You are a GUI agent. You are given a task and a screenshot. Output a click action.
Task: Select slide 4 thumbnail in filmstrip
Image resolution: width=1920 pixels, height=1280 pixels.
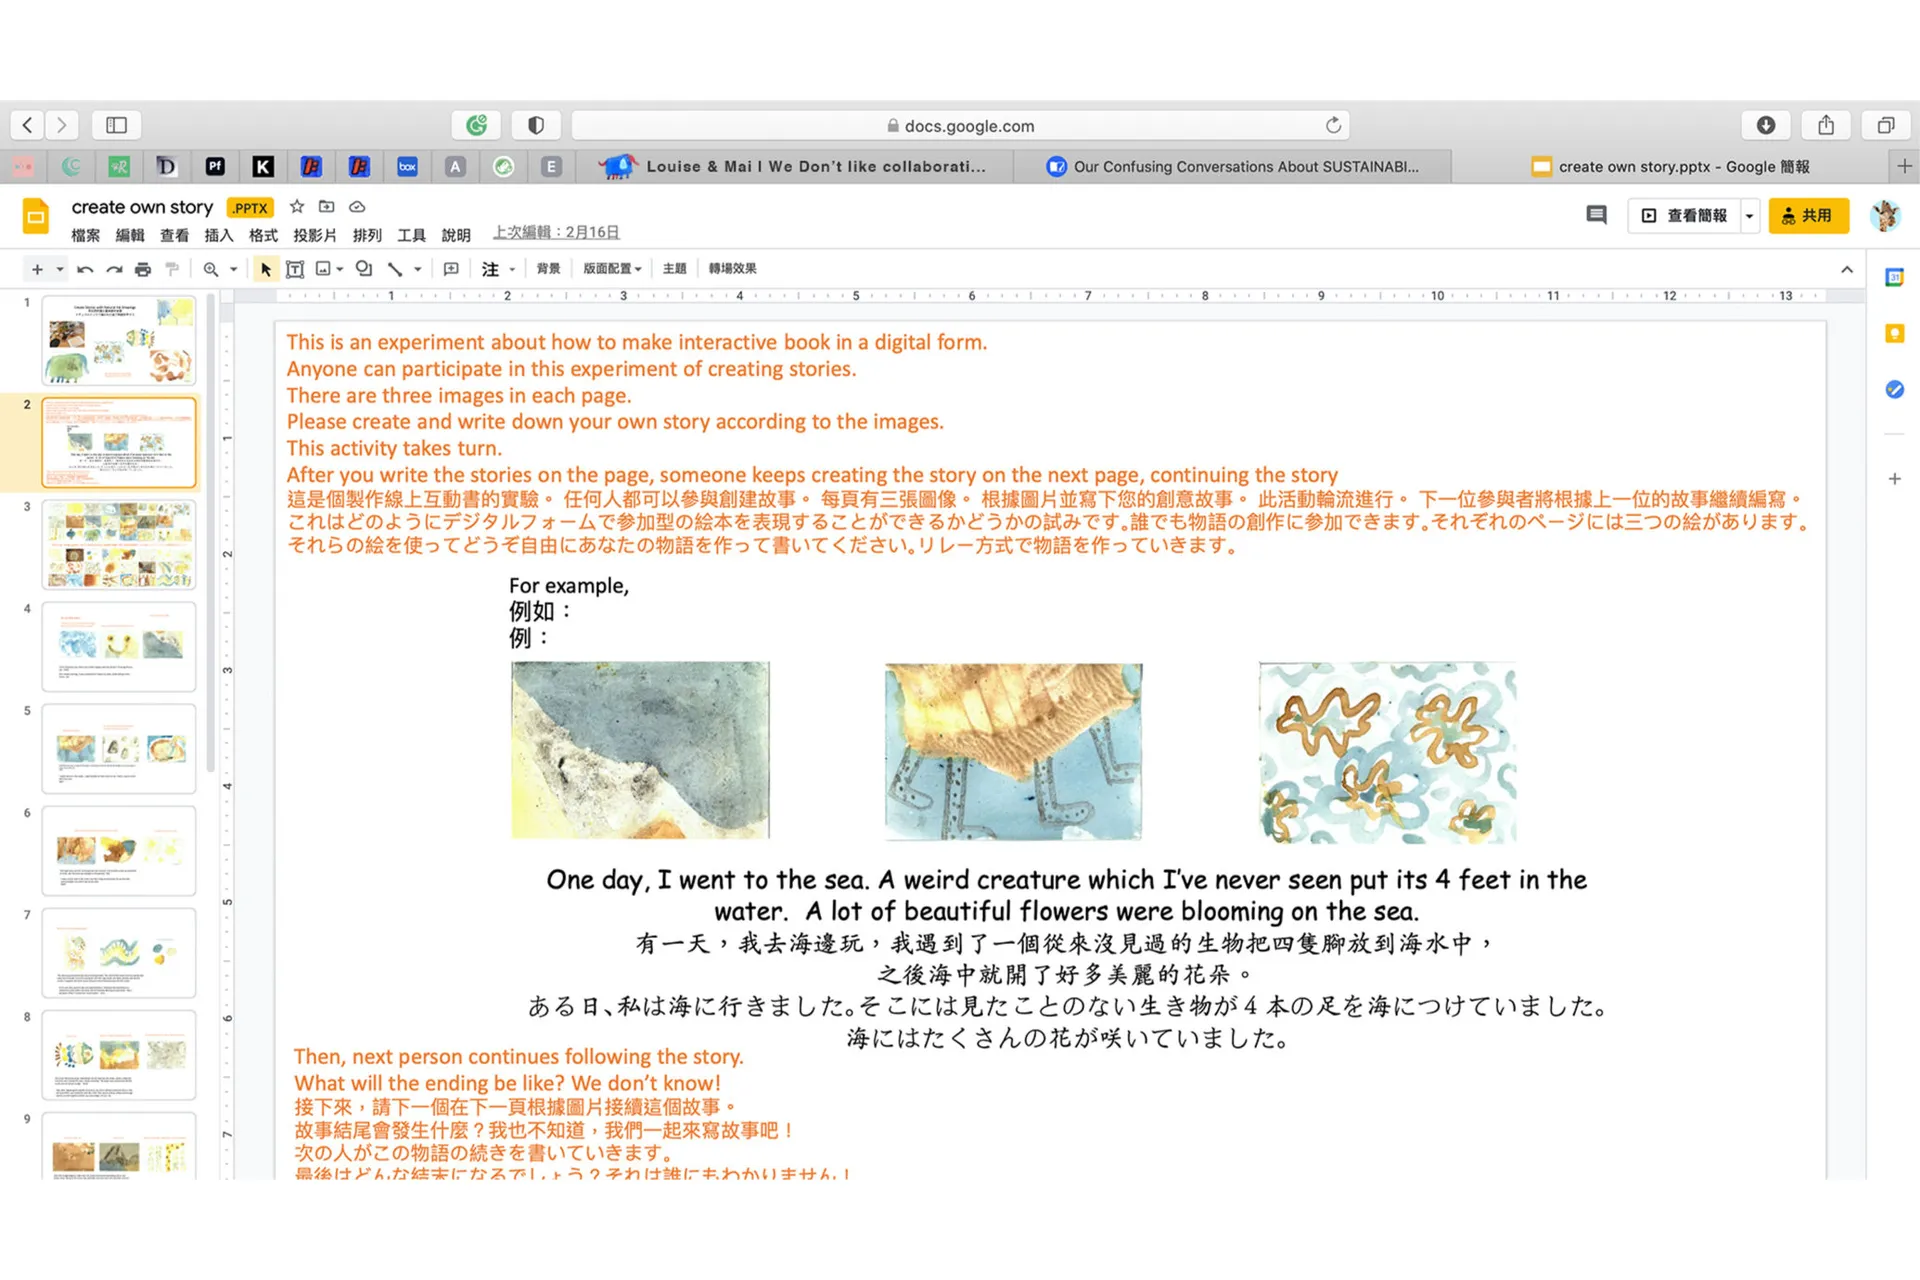pyautogui.click(x=119, y=646)
